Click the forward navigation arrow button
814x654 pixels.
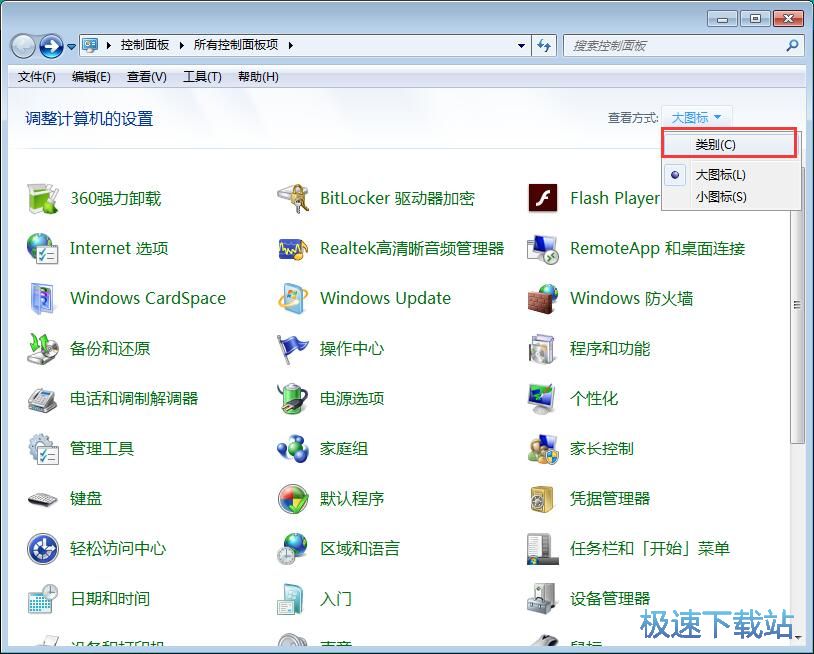tap(51, 47)
